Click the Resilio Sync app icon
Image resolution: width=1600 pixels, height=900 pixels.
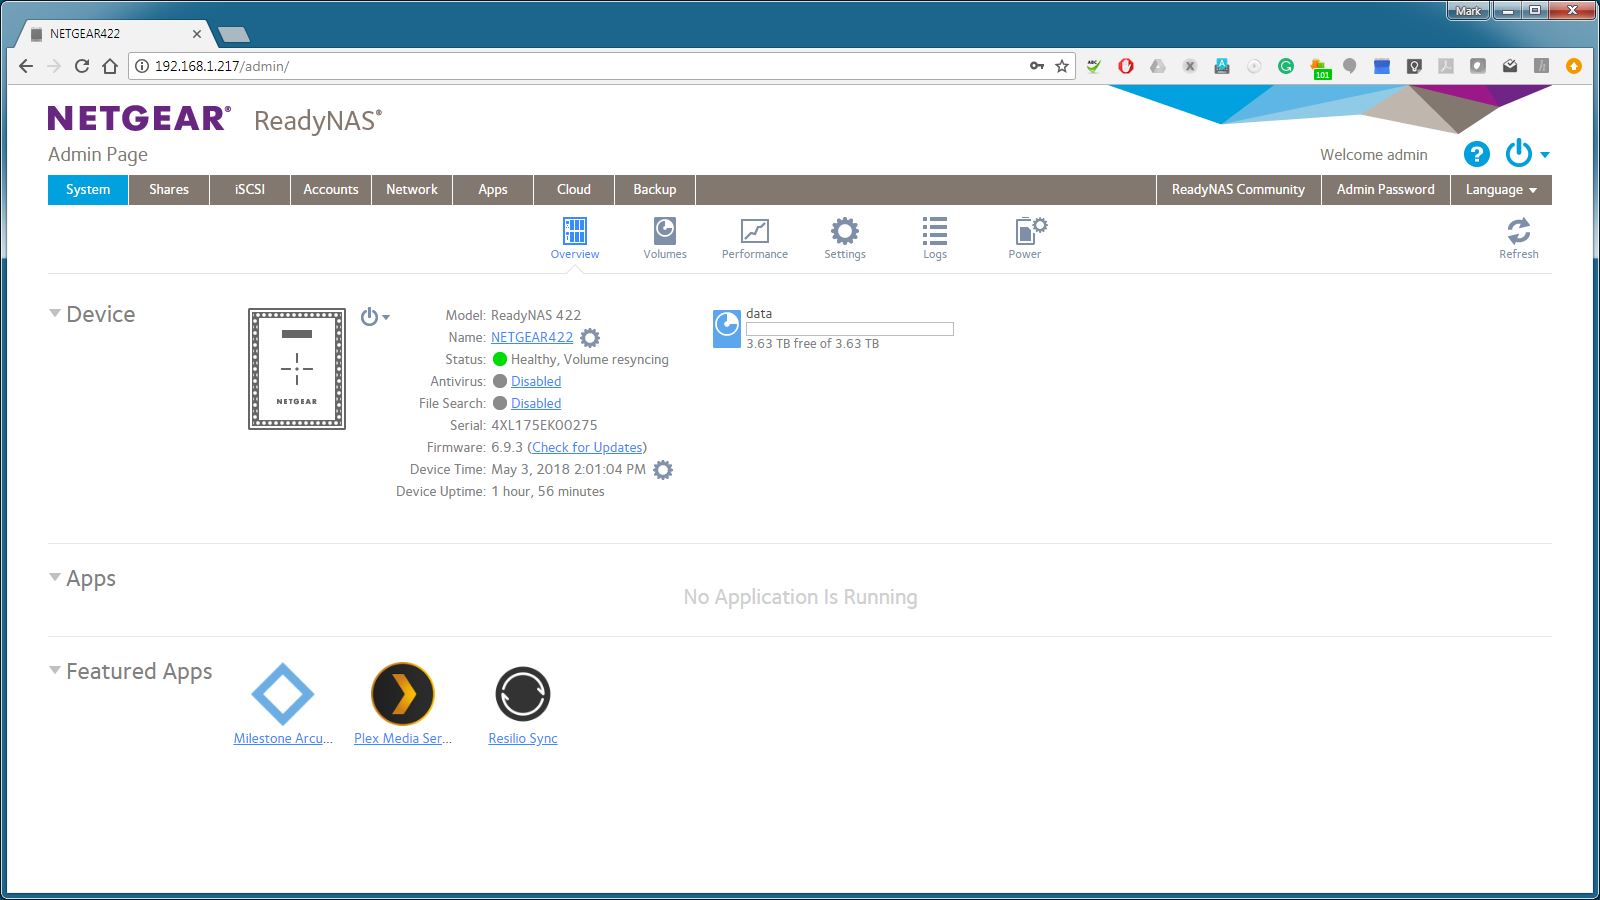pyautogui.click(x=522, y=694)
